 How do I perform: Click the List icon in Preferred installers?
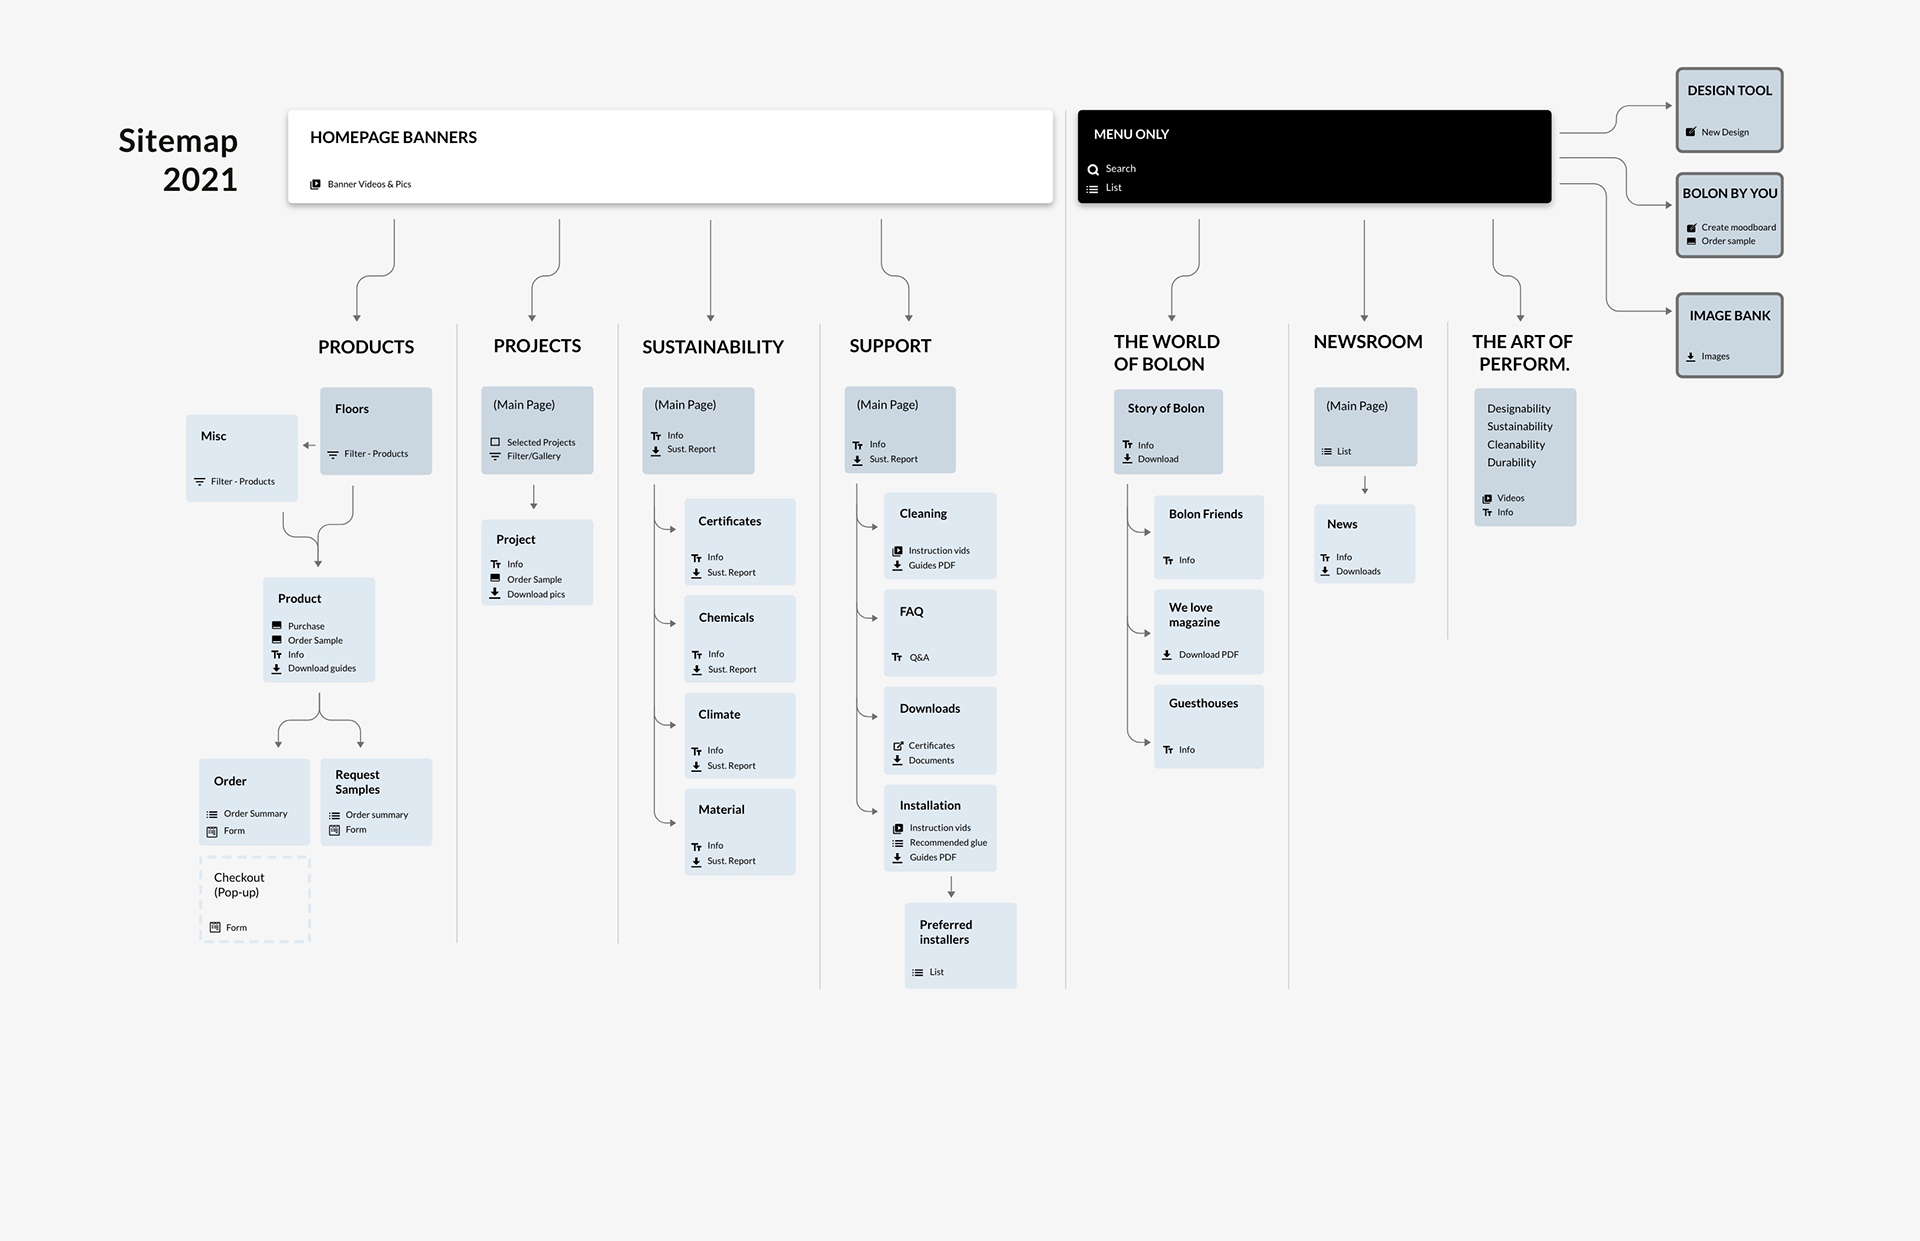point(917,972)
